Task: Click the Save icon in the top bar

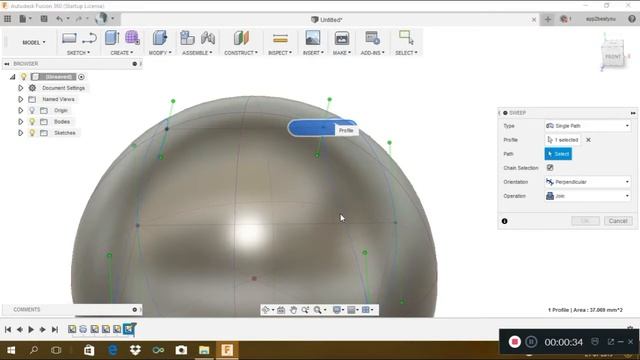Action: (x=44, y=19)
